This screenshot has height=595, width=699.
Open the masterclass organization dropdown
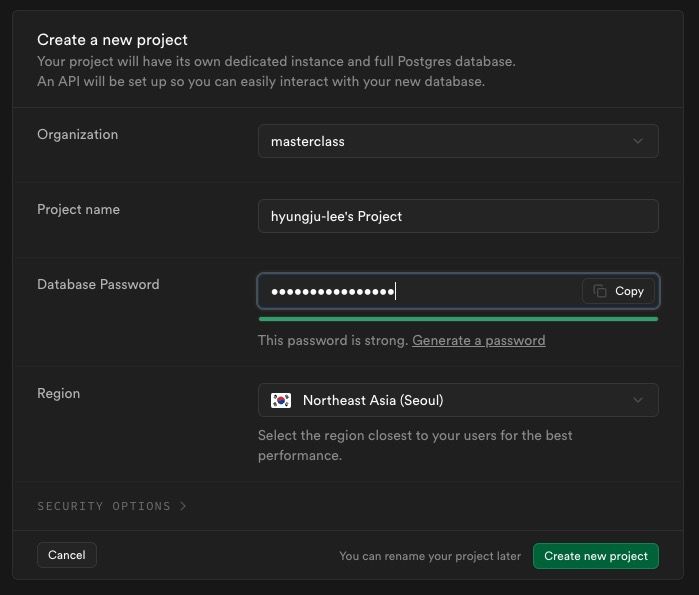pyautogui.click(x=458, y=141)
